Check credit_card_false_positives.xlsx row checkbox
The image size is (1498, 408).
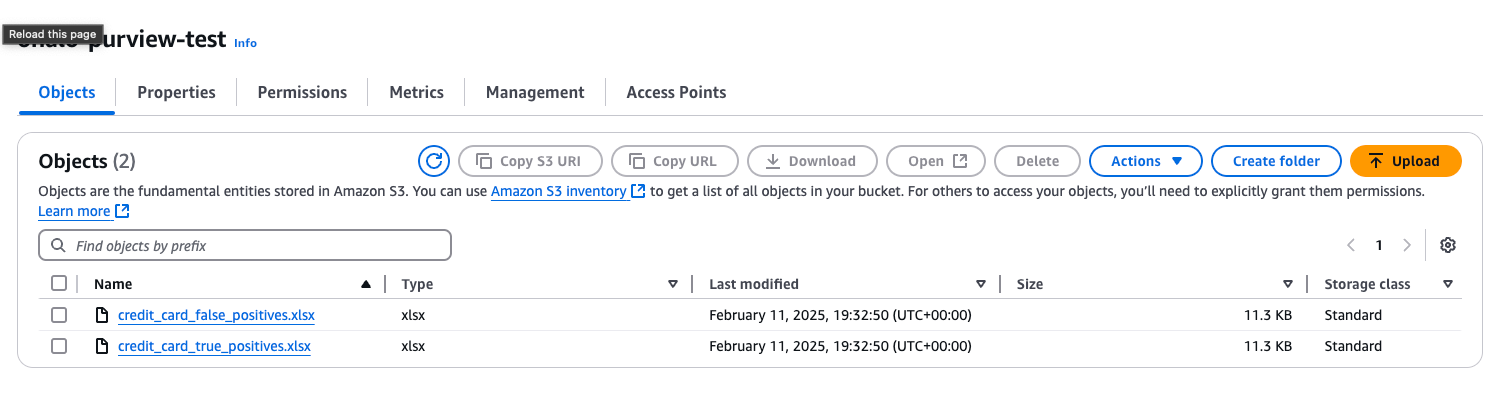[x=59, y=316]
